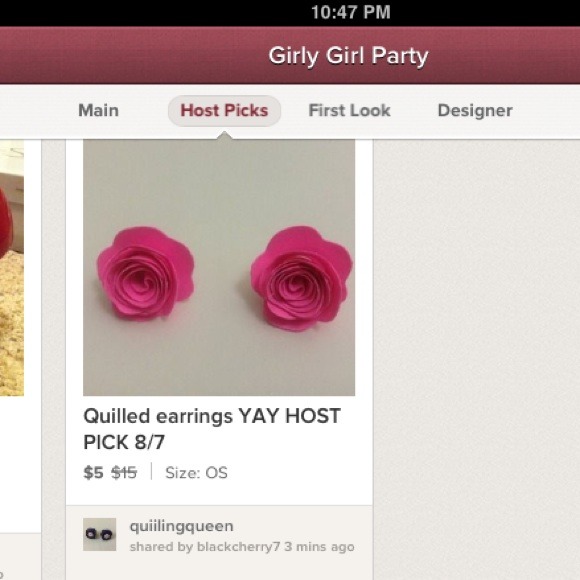580x580 pixels.
Task: Tap the '3 mins ago' timestamp
Action: 320,547
